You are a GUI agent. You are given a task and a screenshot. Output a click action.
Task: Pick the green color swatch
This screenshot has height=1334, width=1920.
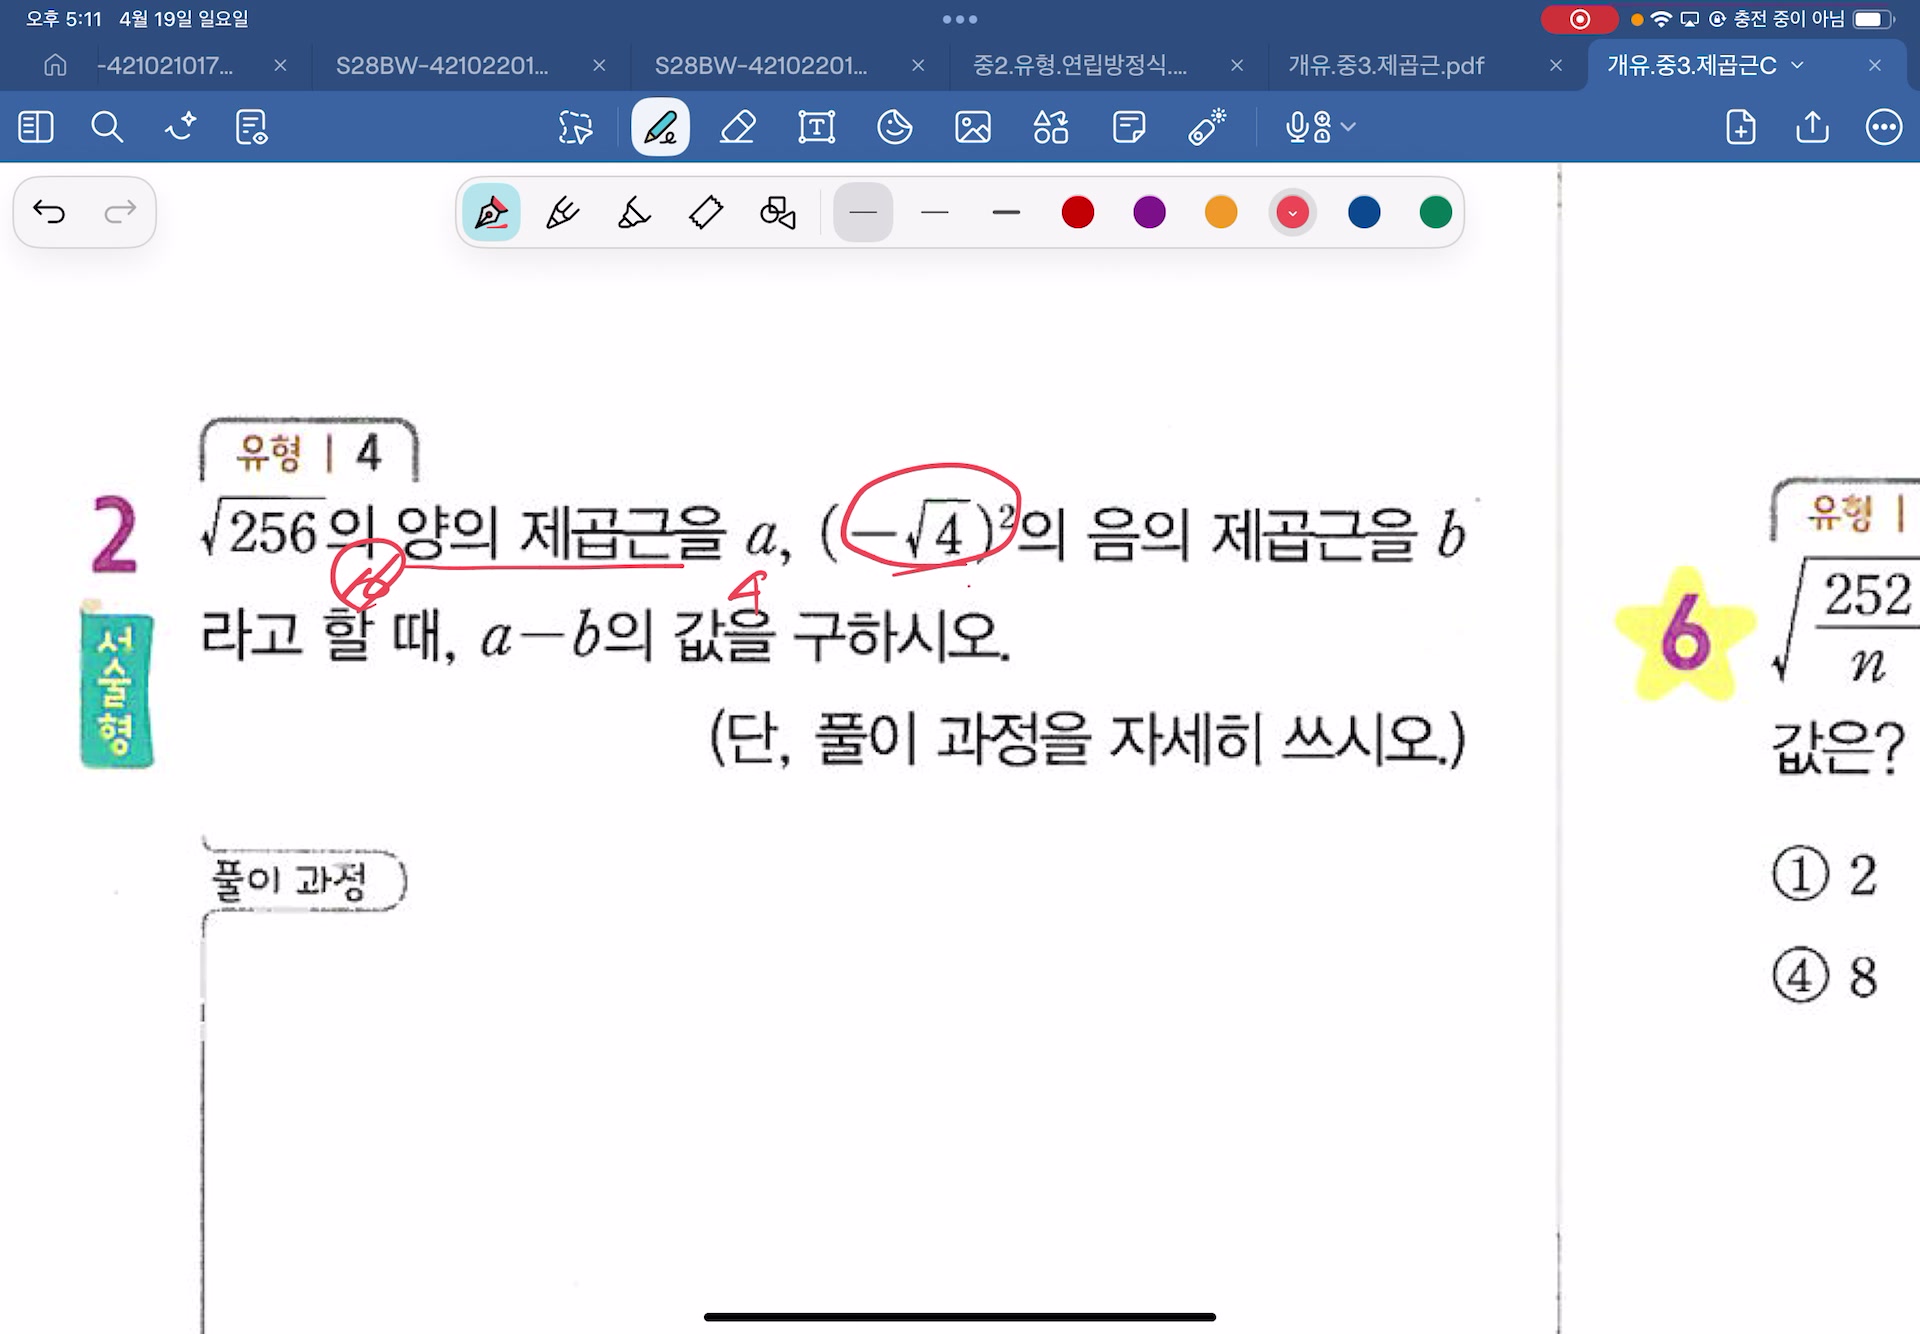click(x=1436, y=212)
